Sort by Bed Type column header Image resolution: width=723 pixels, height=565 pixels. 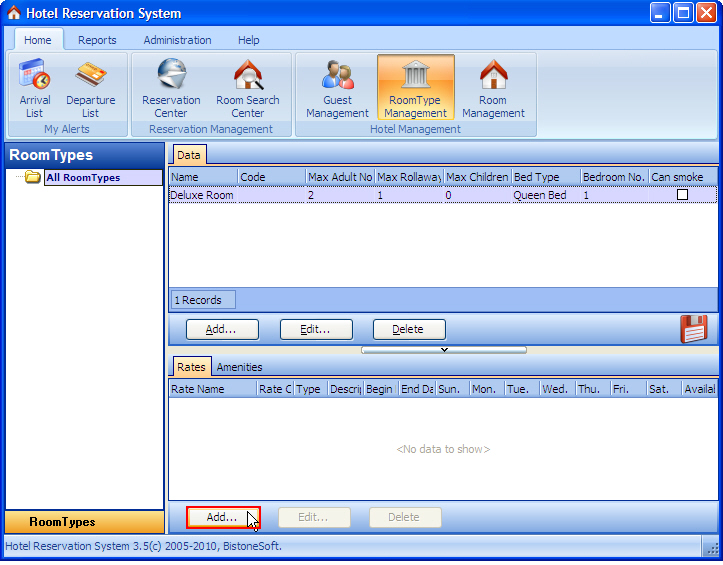click(544, 177)
